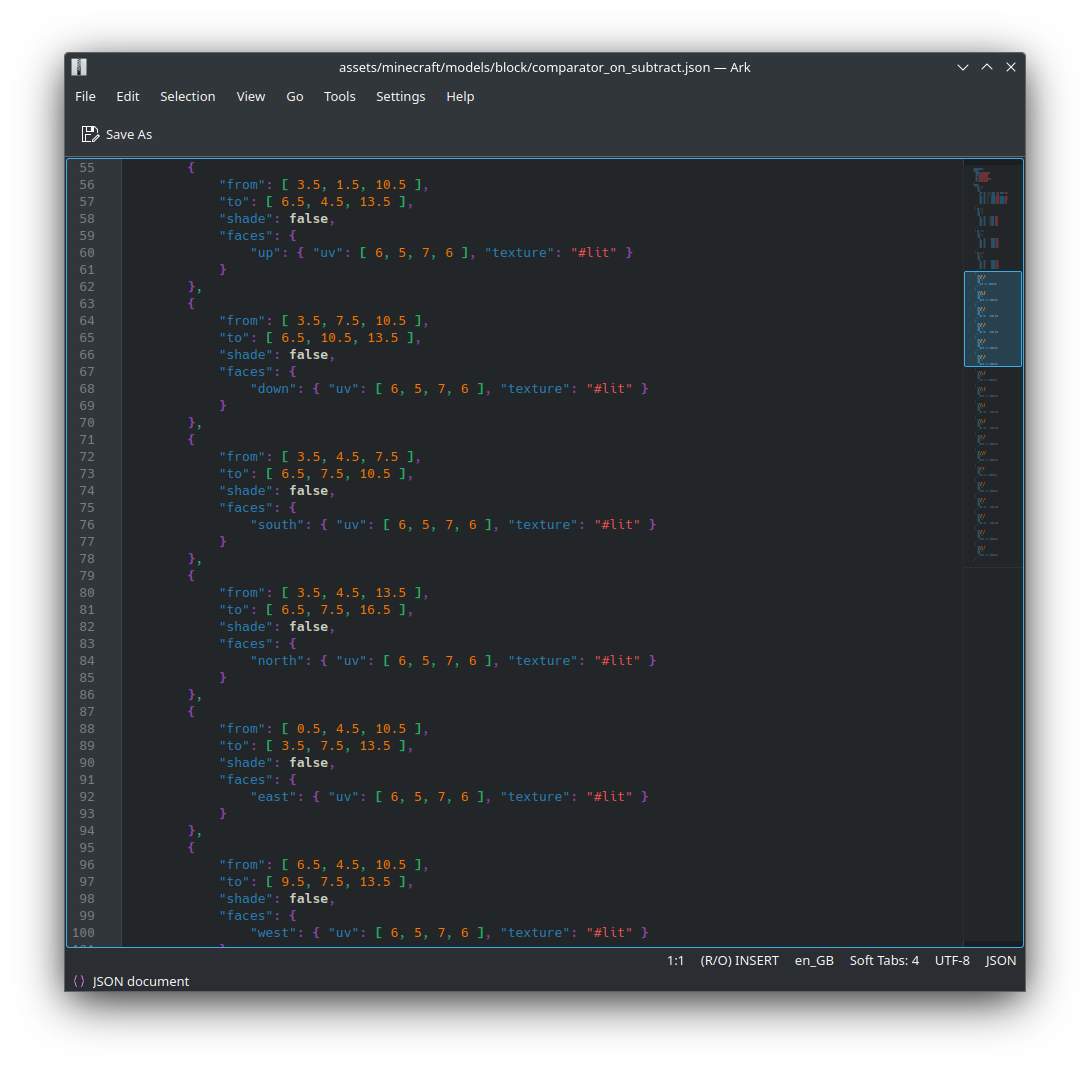Minimize the Ark window
1090x1068 pixels.
point(963,67)
